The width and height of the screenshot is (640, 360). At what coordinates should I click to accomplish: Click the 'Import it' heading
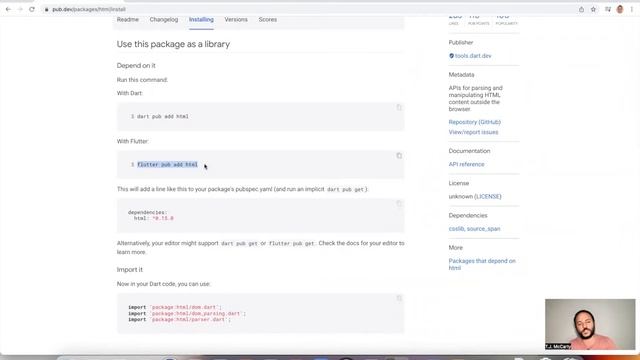(x=130, y=270)
